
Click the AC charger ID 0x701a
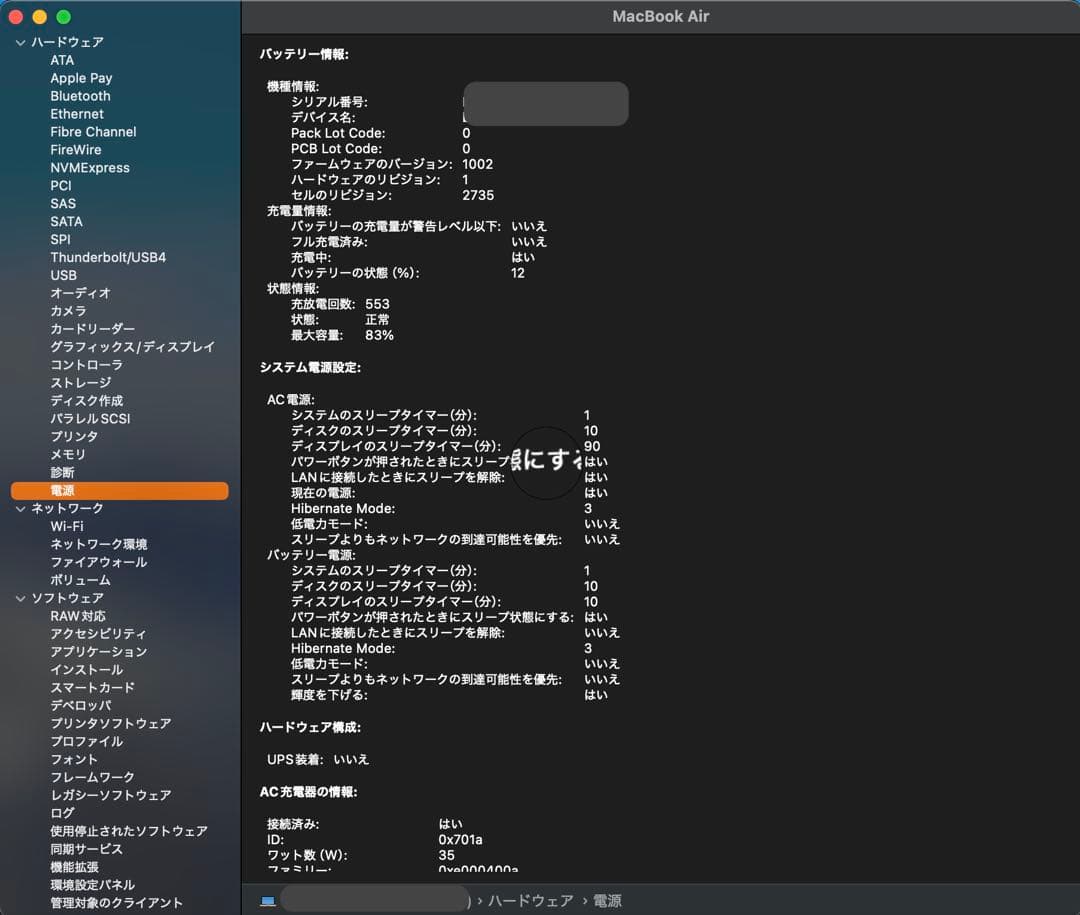point(460,839)
